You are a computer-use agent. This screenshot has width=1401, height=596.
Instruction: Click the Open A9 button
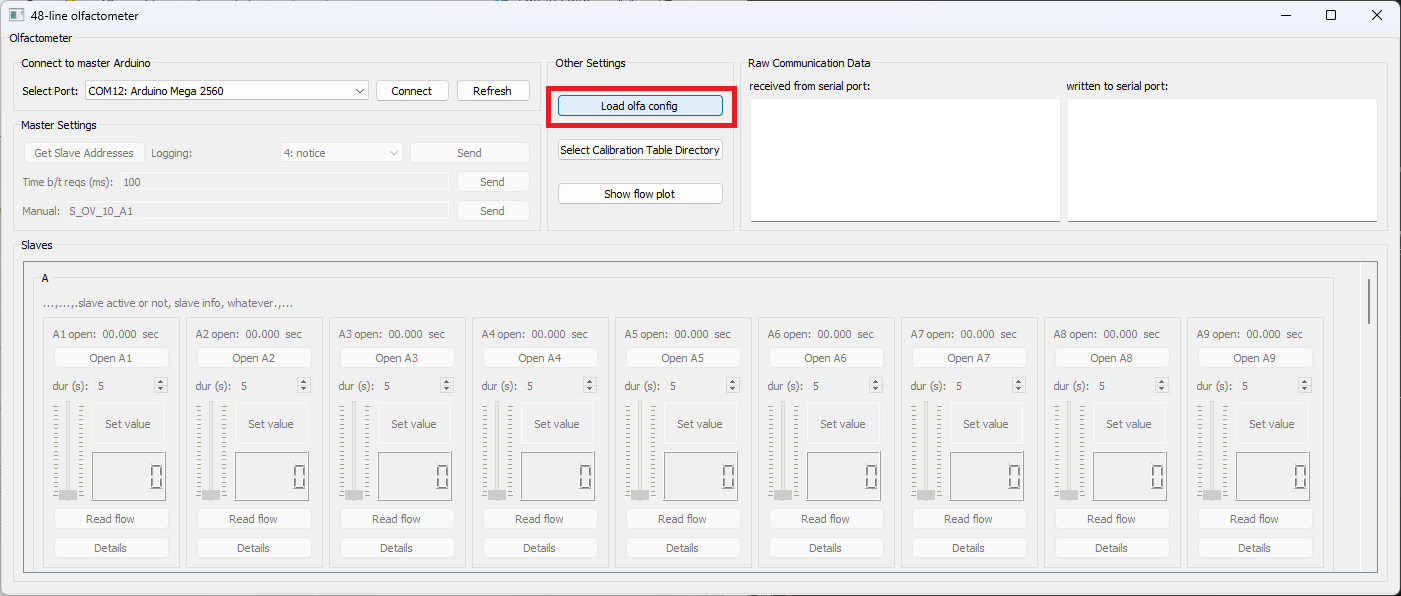pyautogui.click(x=1255, y=358)
